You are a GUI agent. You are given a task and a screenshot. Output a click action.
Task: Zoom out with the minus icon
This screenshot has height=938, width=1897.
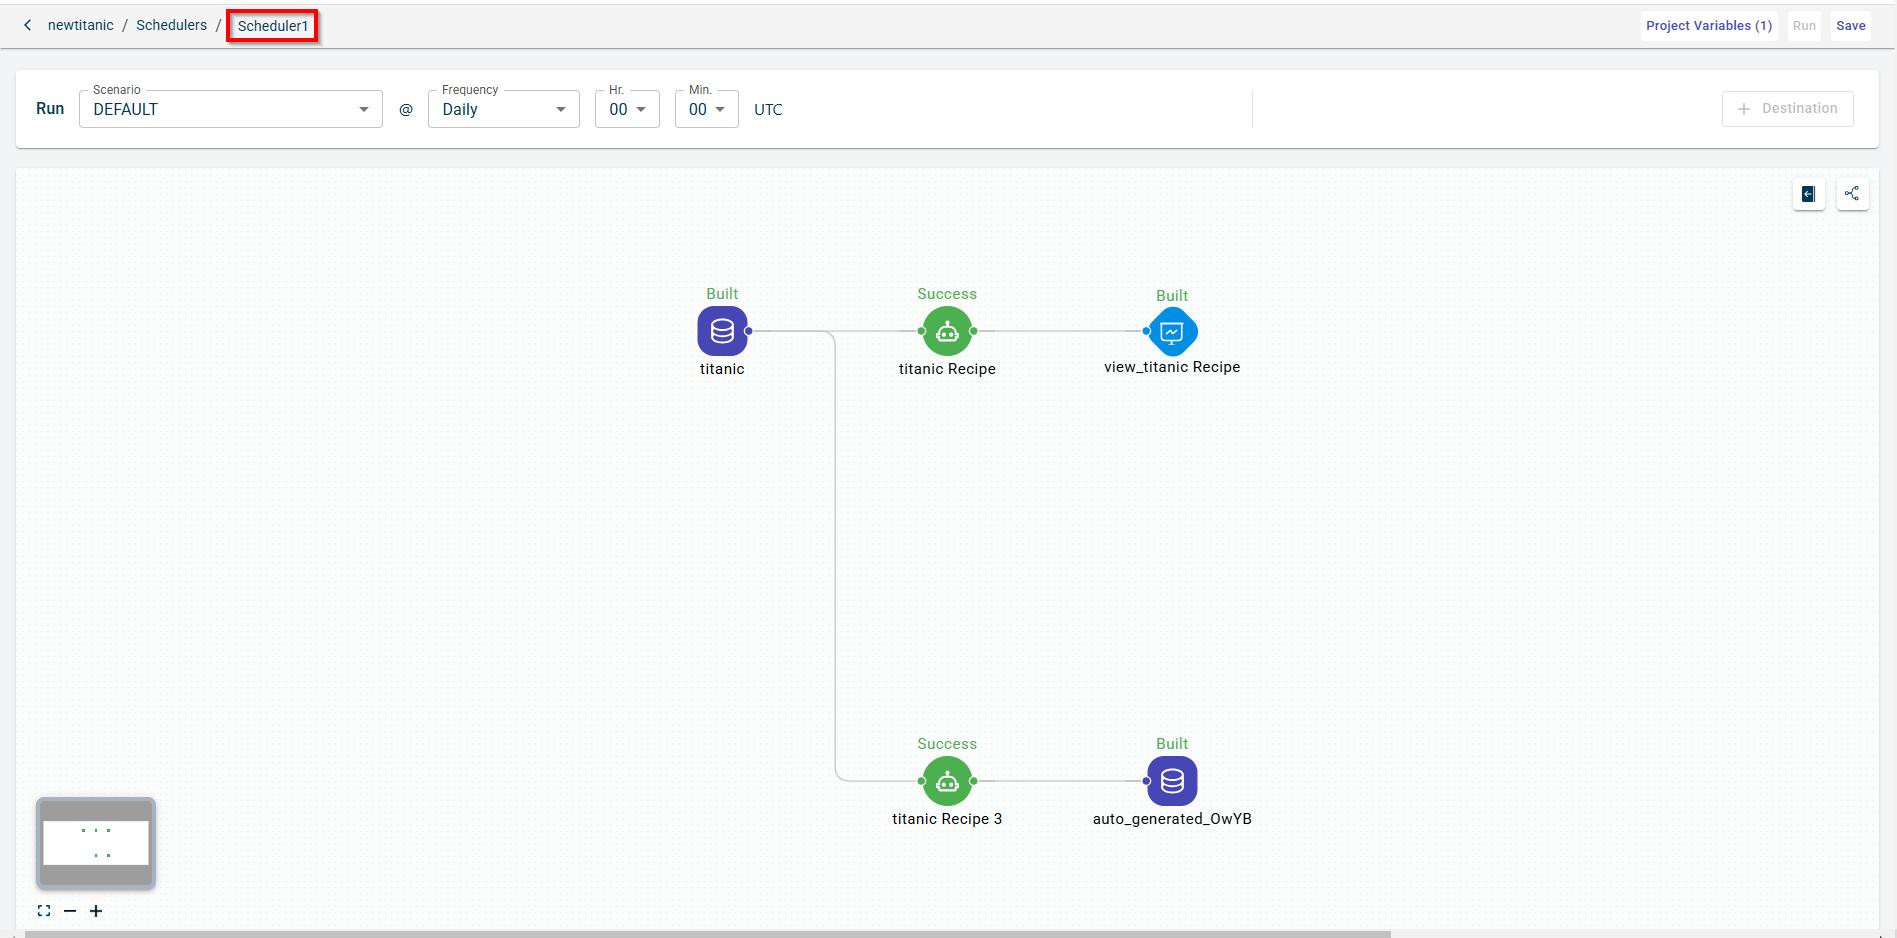point(70,911)
